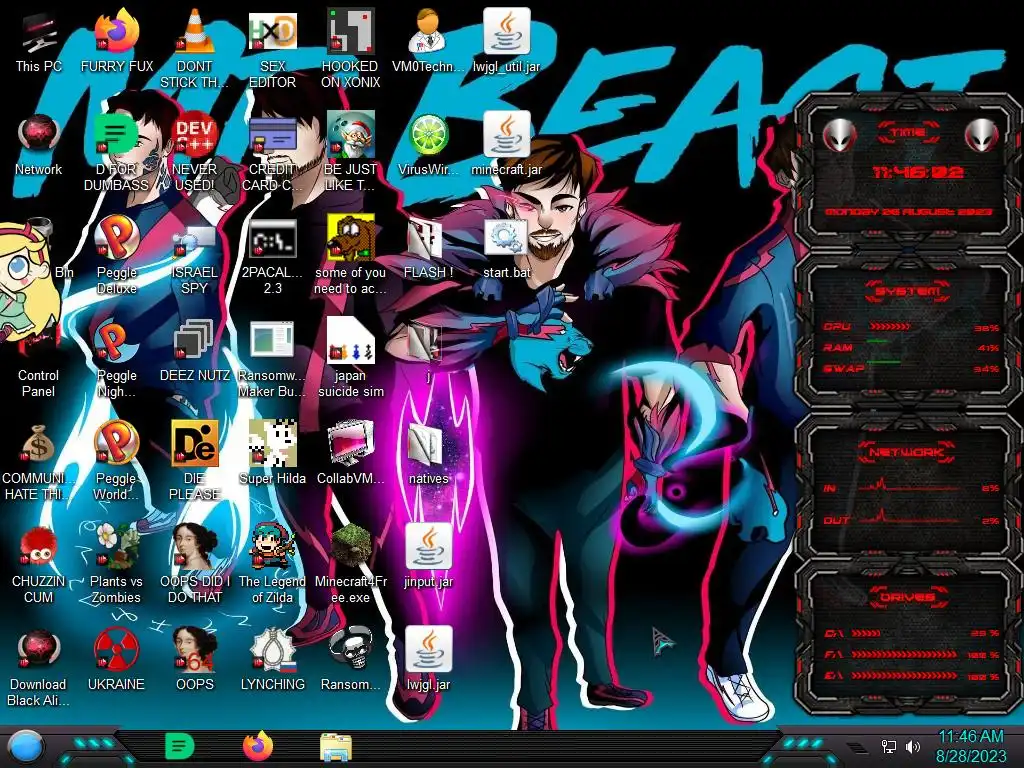1024x768 pixels.
Task: Open the FLASH ! desktop icon
Action: tap(428, 247)
